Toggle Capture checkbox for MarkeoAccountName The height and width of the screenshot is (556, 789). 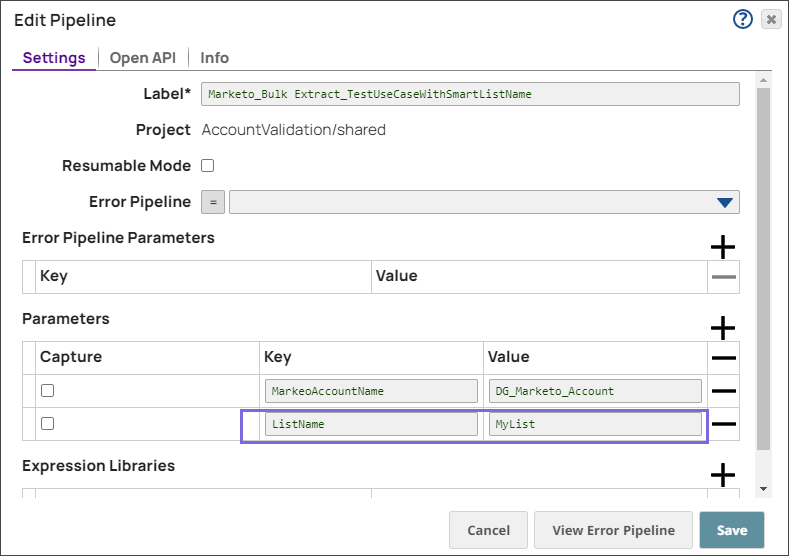tap(47, 390)
